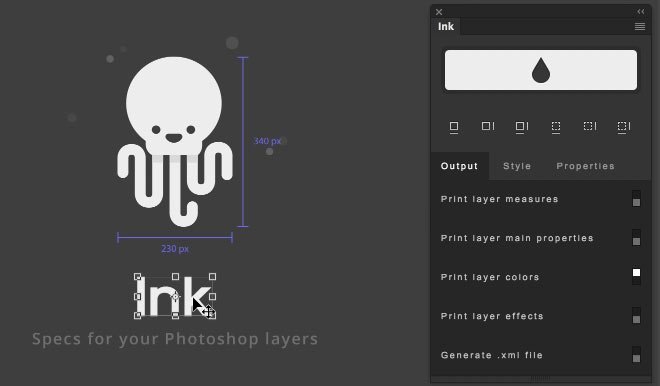Click the ink drop document button
This screenshot has height=386, width=660.
540,70
